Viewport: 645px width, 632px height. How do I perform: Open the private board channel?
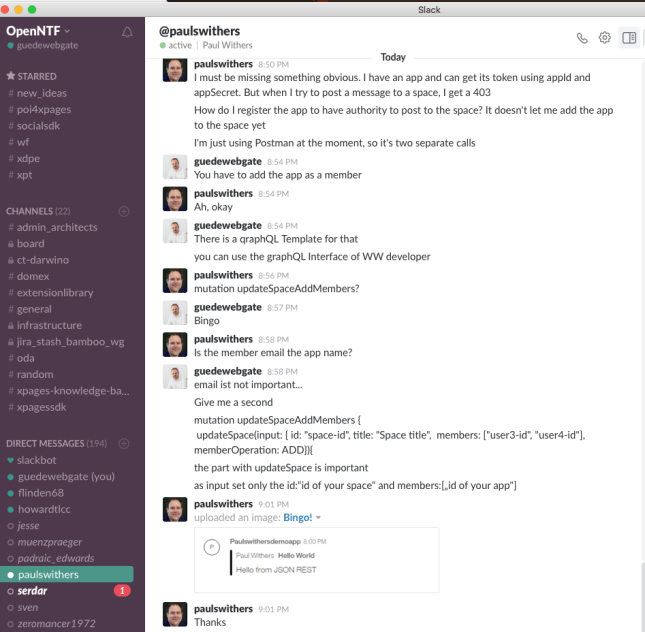pyautogui.click(x=26, y=244)
